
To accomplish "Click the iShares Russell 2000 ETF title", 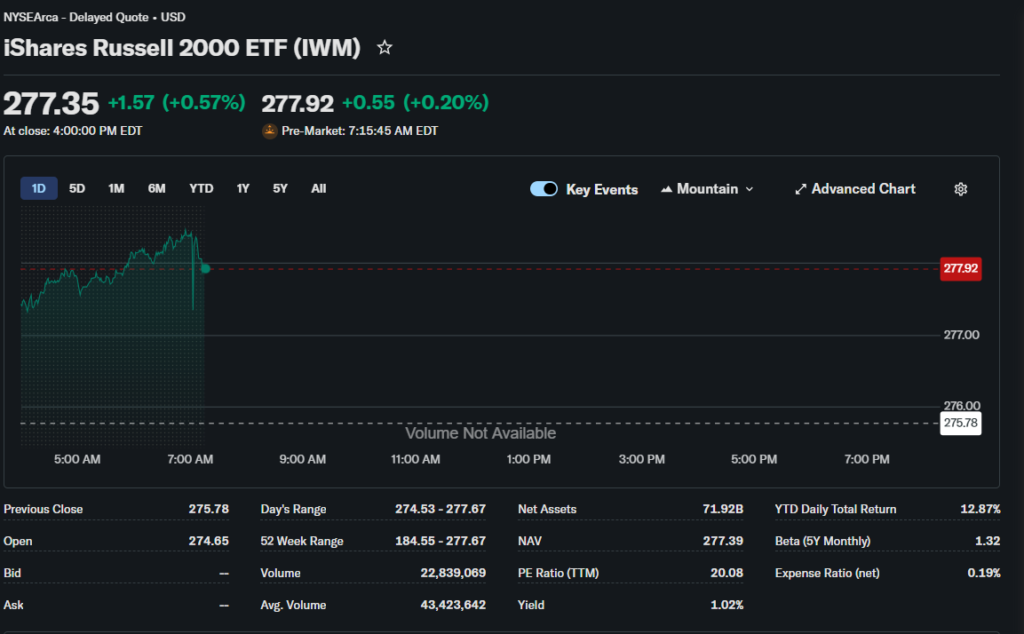I will click(182, 48).
